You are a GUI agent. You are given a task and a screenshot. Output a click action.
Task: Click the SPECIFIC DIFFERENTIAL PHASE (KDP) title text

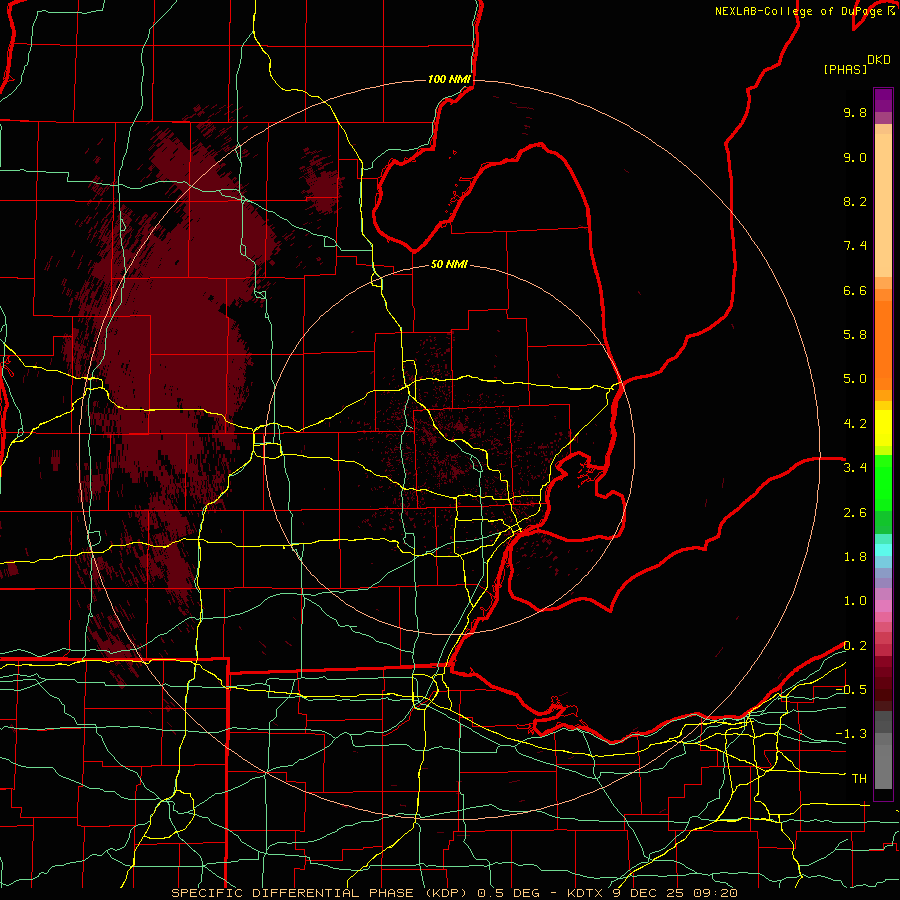coord(319,893)
